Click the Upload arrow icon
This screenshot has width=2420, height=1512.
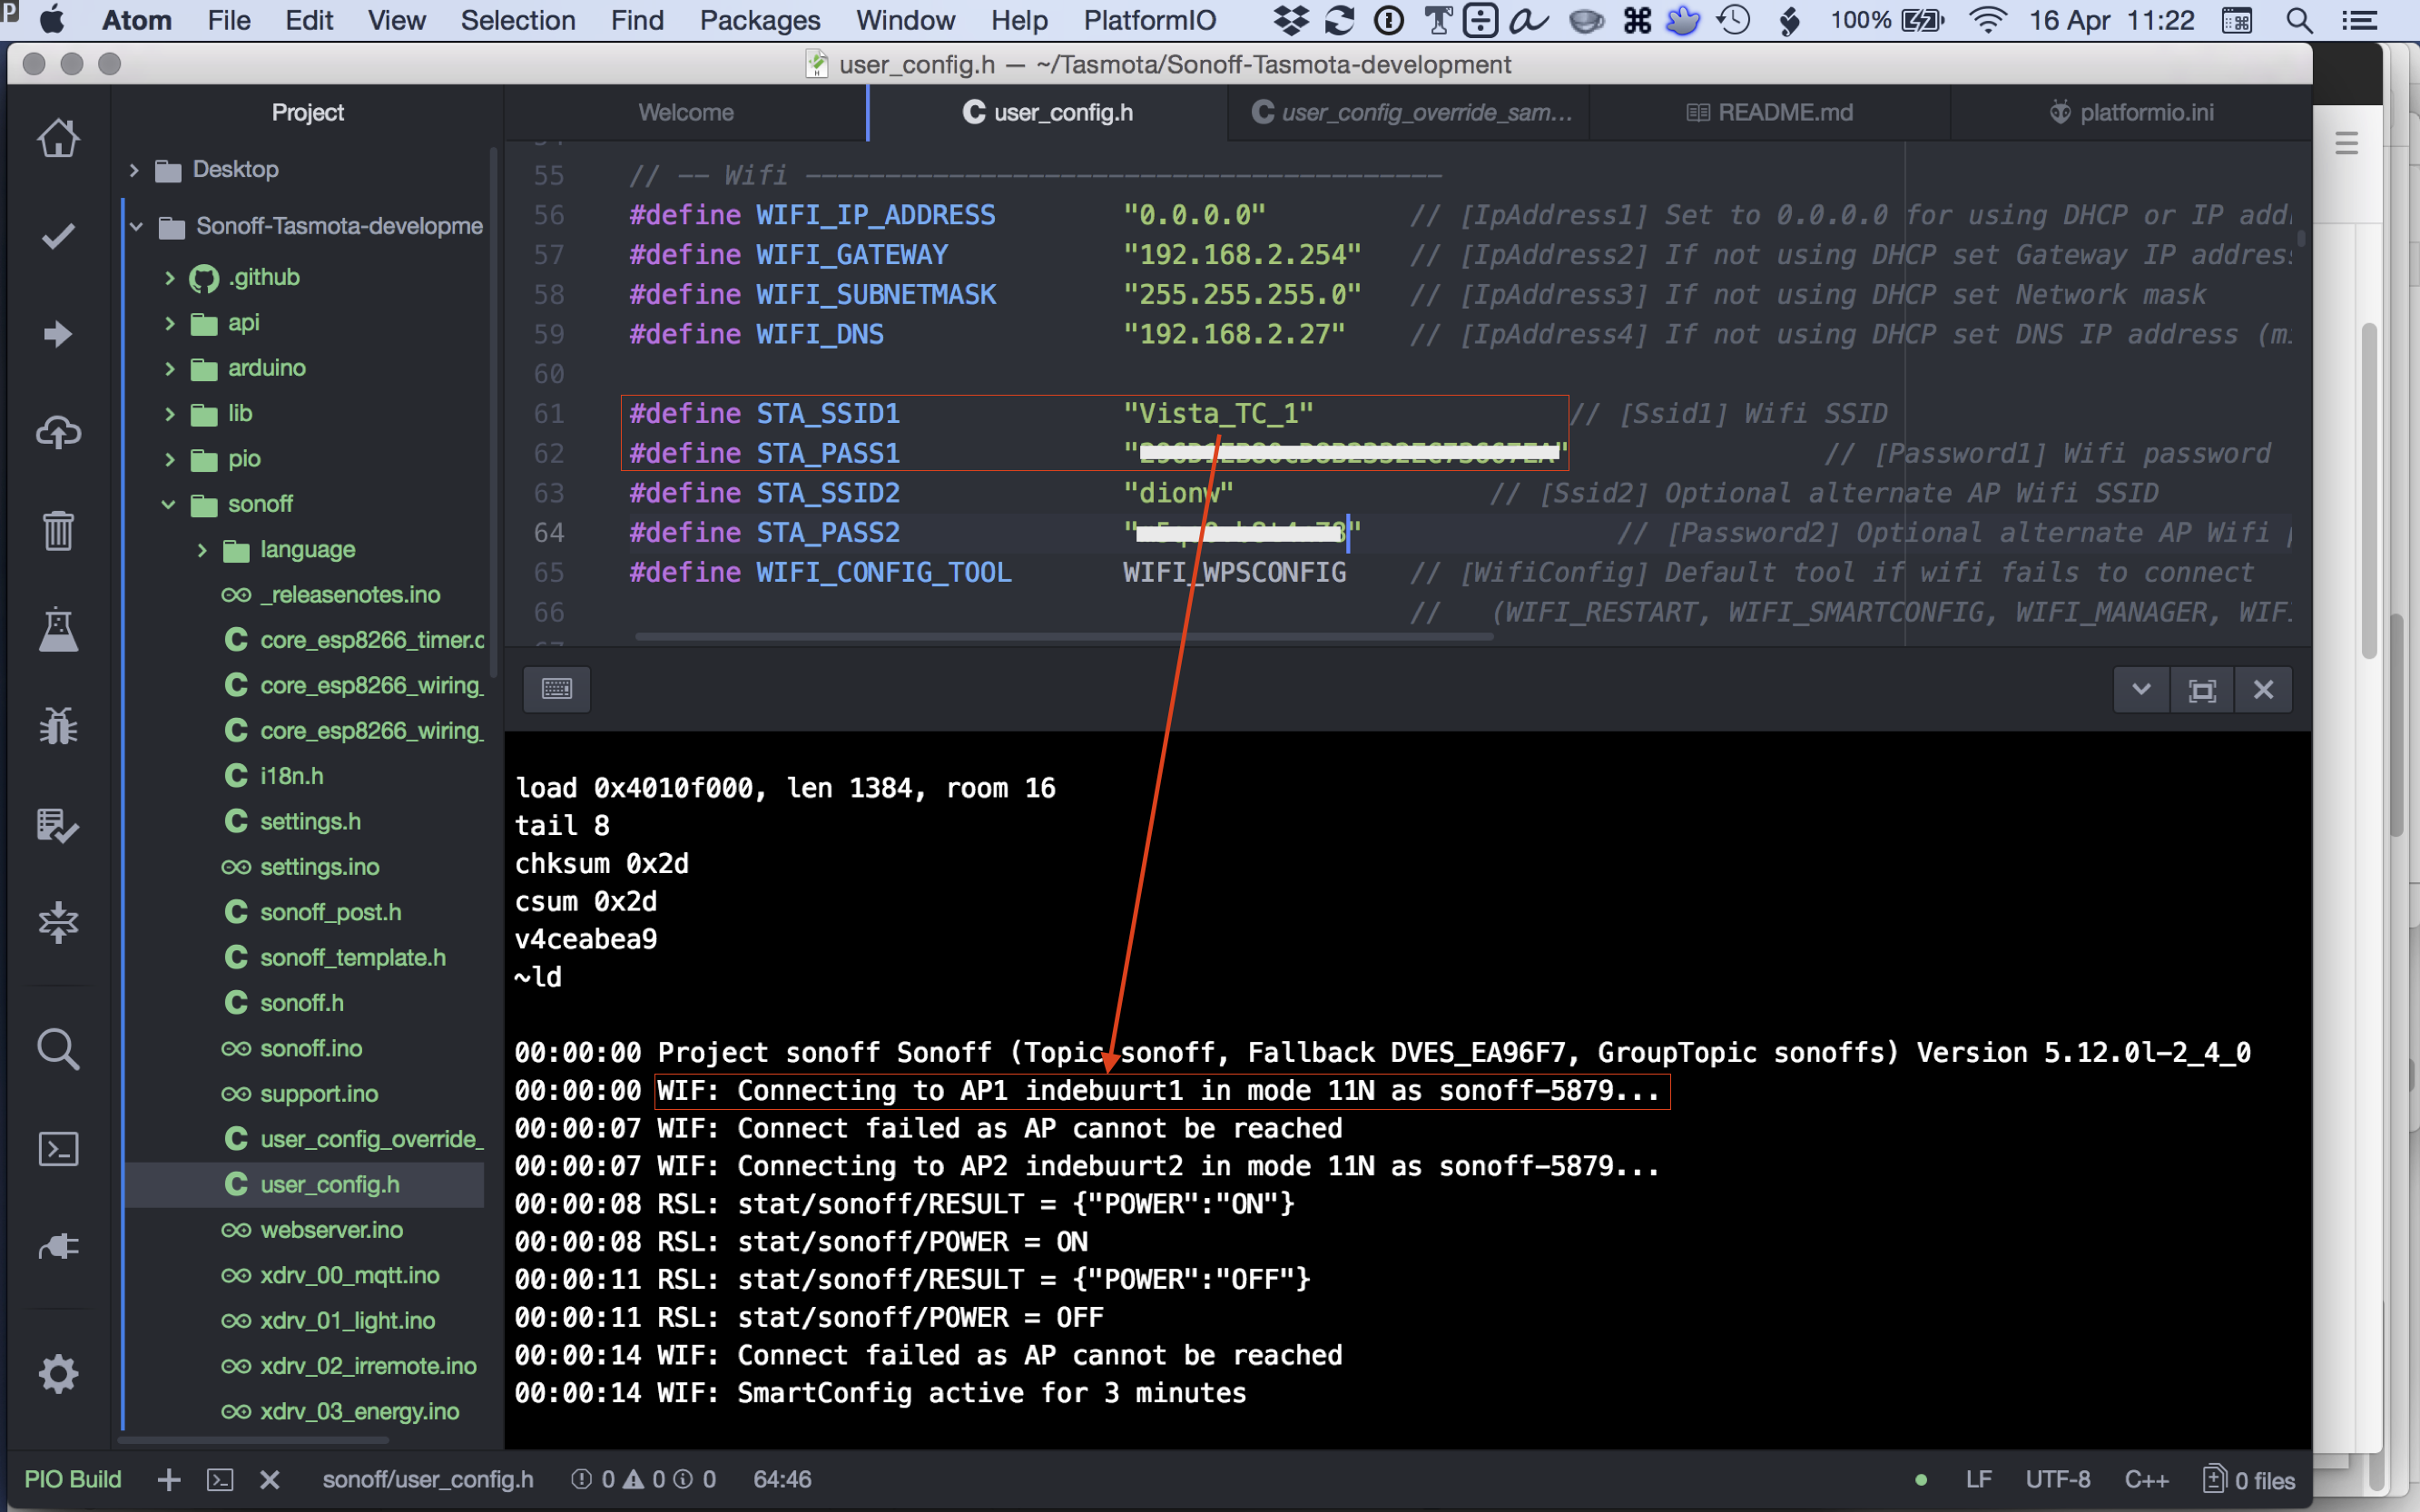(58, 334)
